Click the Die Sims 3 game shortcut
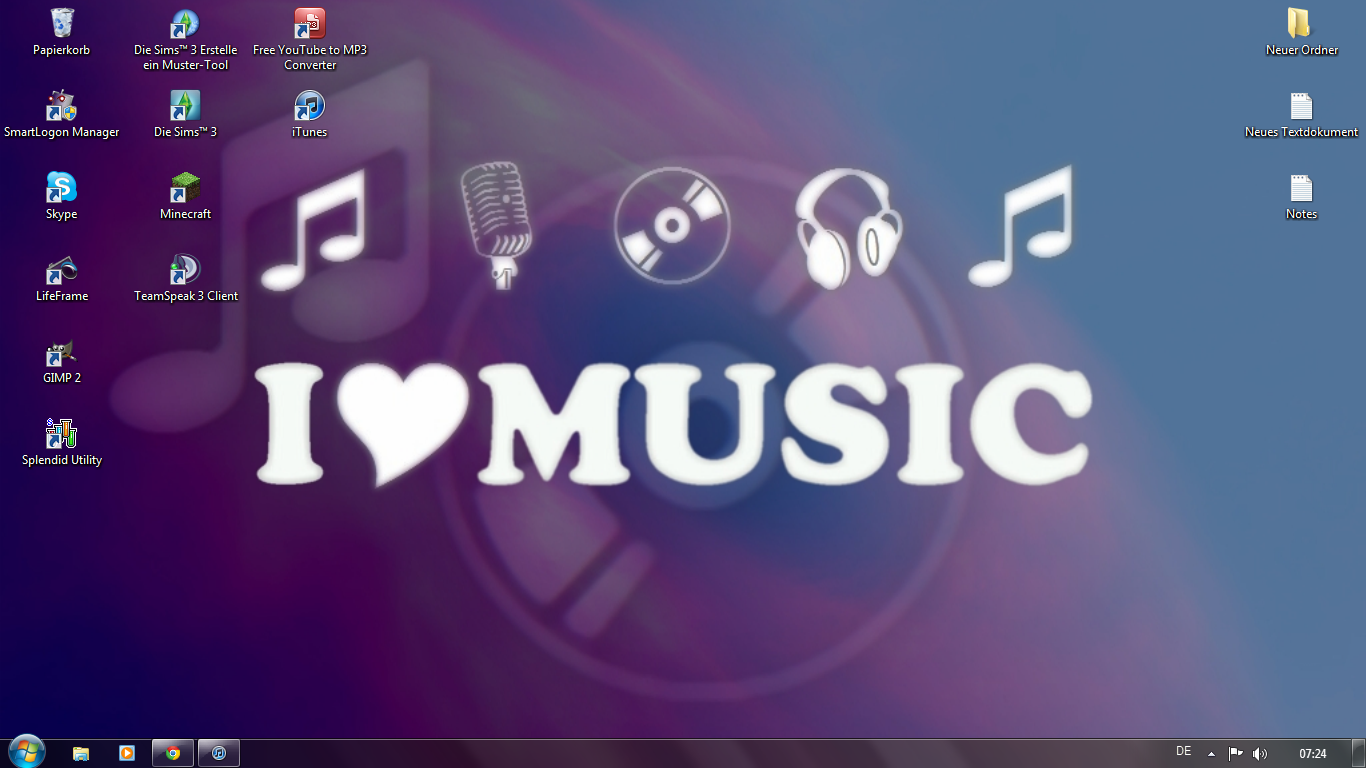1366x768 pixels. pos(186,106)
